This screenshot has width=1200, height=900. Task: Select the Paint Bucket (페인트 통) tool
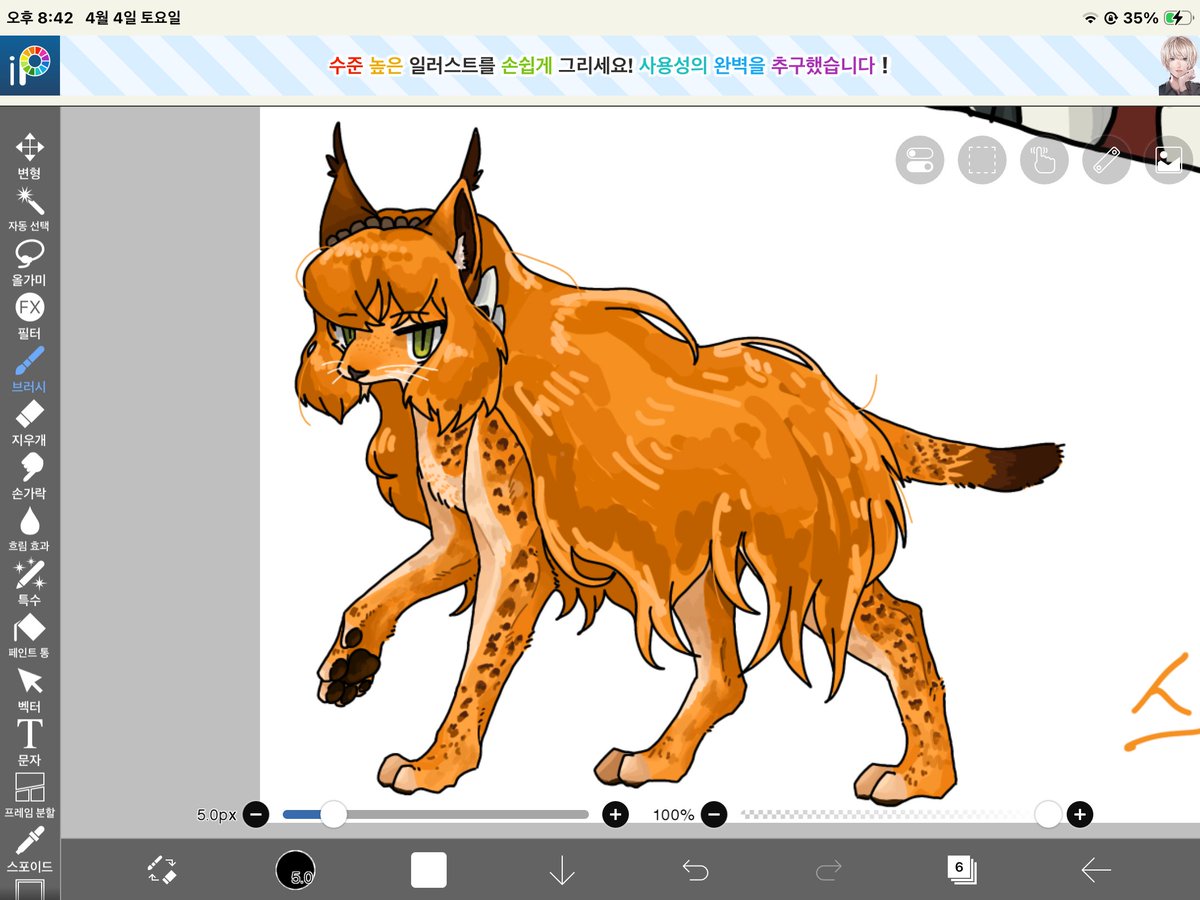[30, 636]
